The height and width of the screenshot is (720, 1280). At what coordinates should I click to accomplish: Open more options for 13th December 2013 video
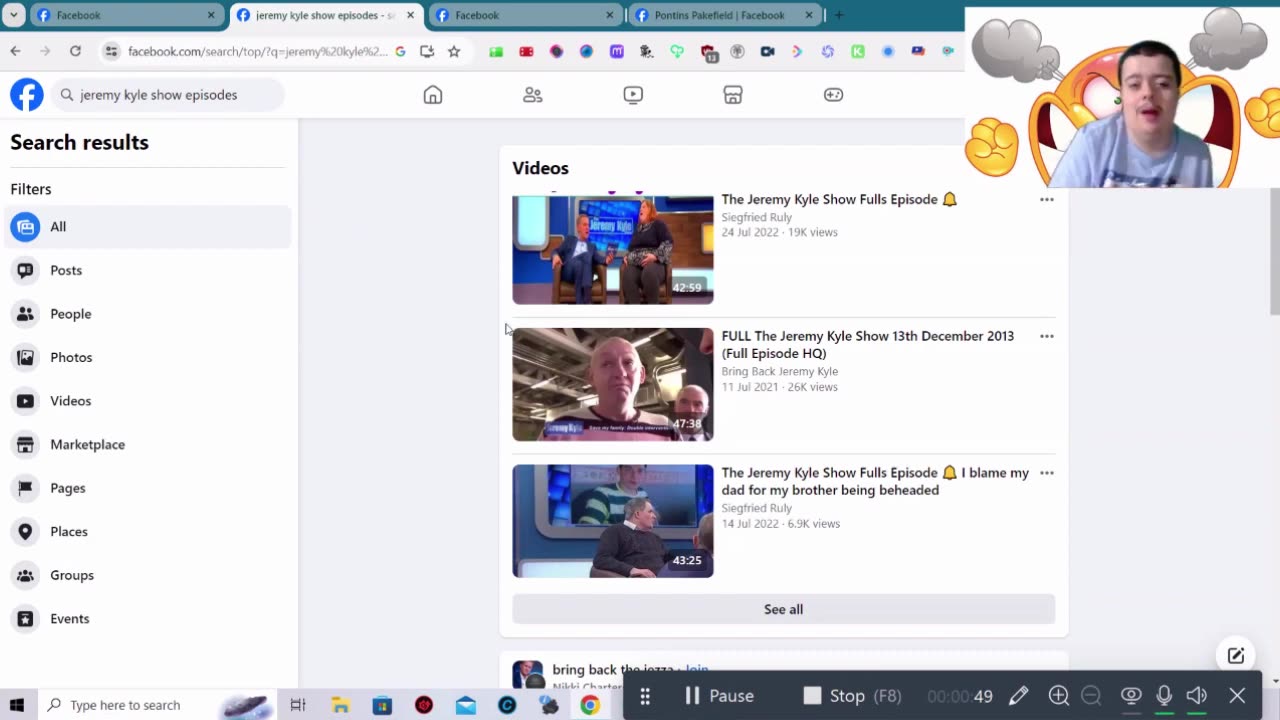1047,336
